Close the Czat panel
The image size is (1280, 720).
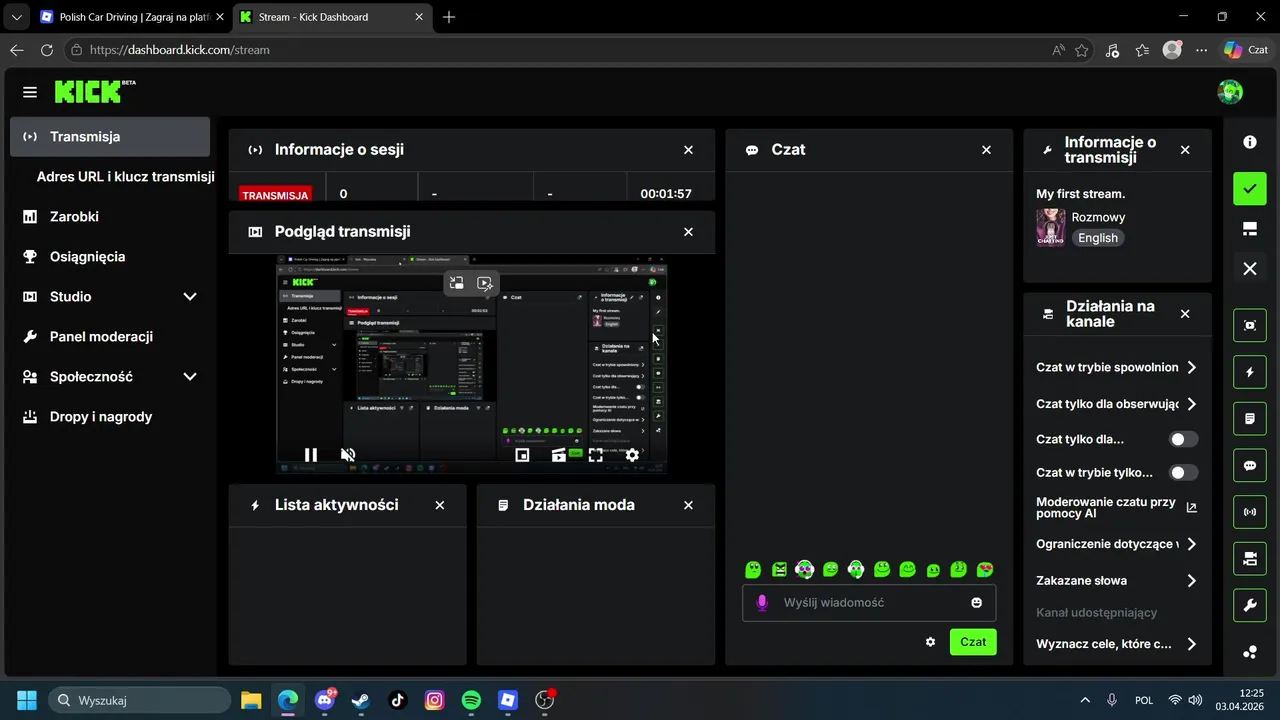point(986,150)
